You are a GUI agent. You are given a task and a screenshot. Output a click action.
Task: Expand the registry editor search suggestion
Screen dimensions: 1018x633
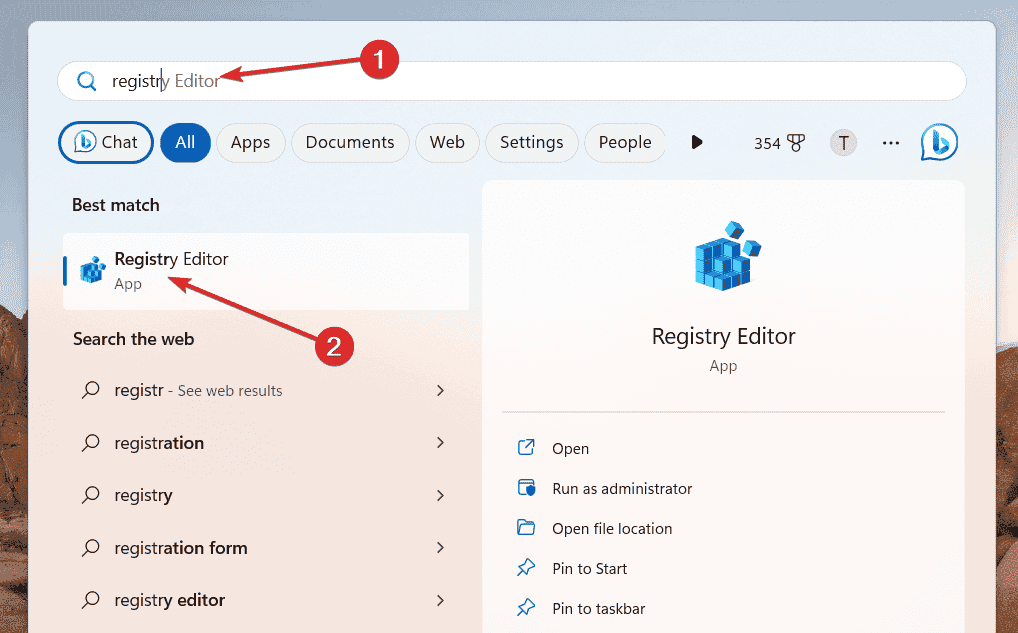click(440, 600)
